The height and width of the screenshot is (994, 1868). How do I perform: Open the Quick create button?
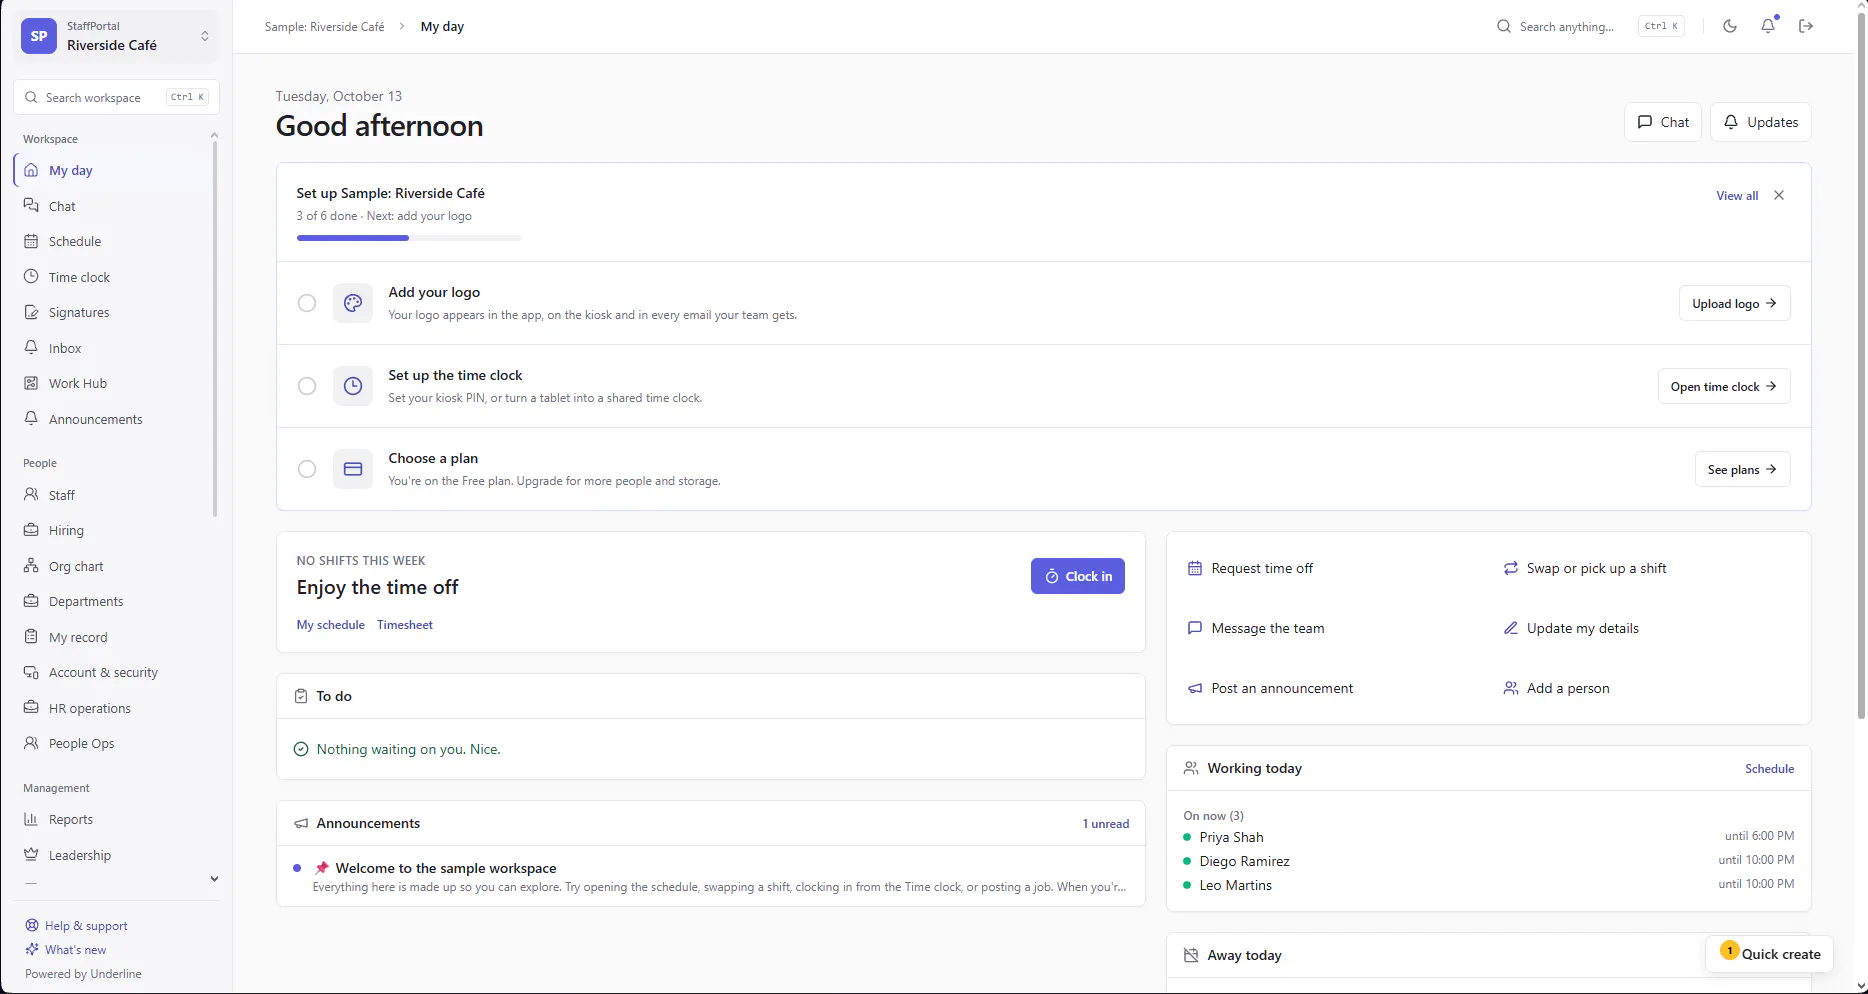click(1769, 954)
